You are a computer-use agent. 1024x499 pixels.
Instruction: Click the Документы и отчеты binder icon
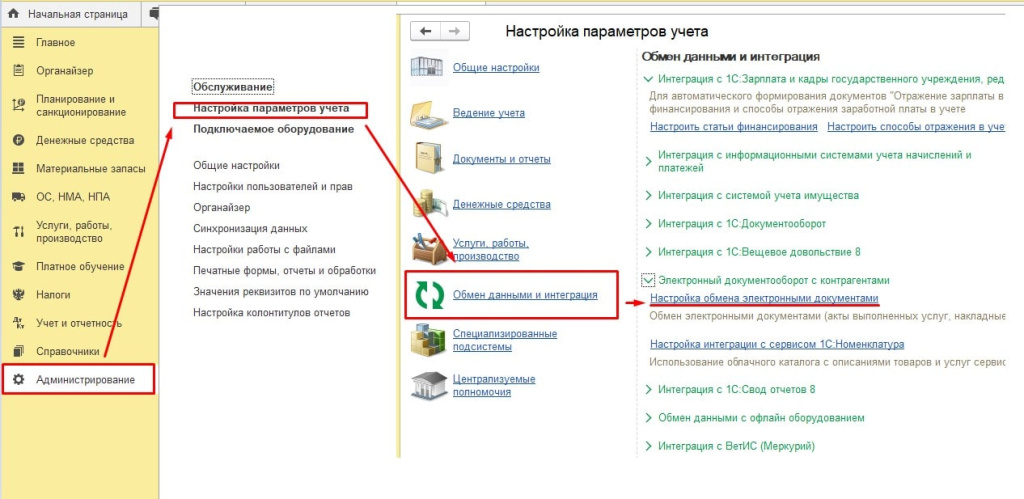(428, 159)
